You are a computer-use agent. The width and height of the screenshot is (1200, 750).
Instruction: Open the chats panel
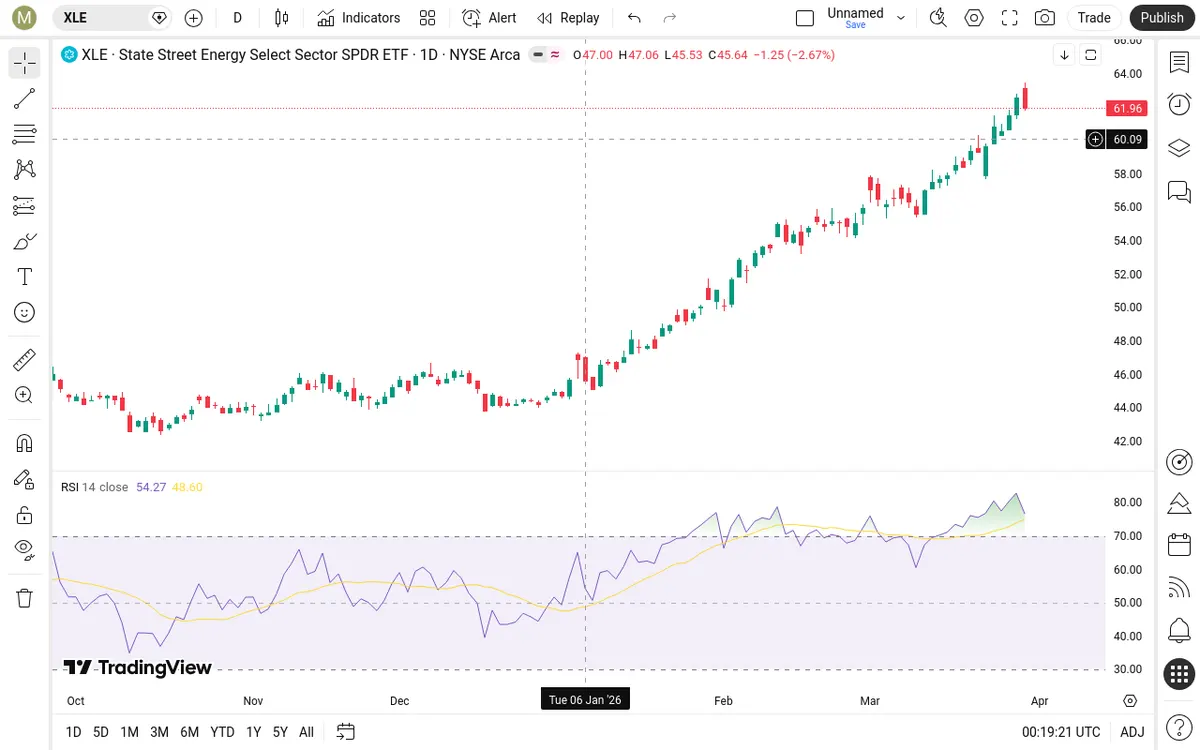(1179, 191)
